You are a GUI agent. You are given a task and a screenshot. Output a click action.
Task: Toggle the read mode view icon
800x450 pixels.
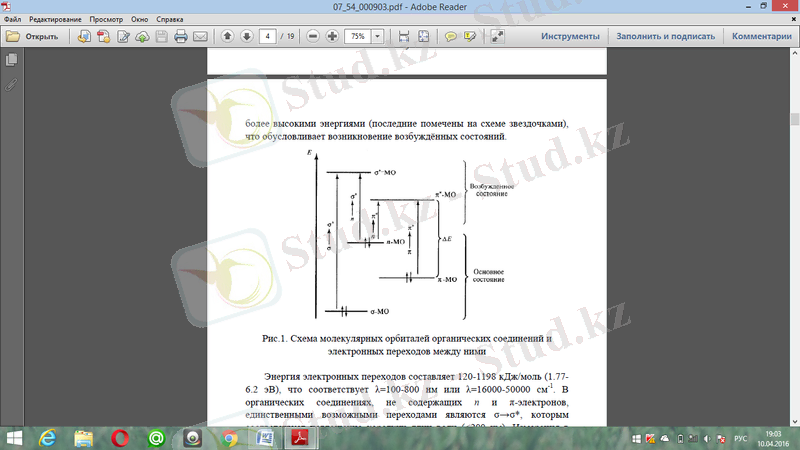pyautogui.click(x=497, y=37)
